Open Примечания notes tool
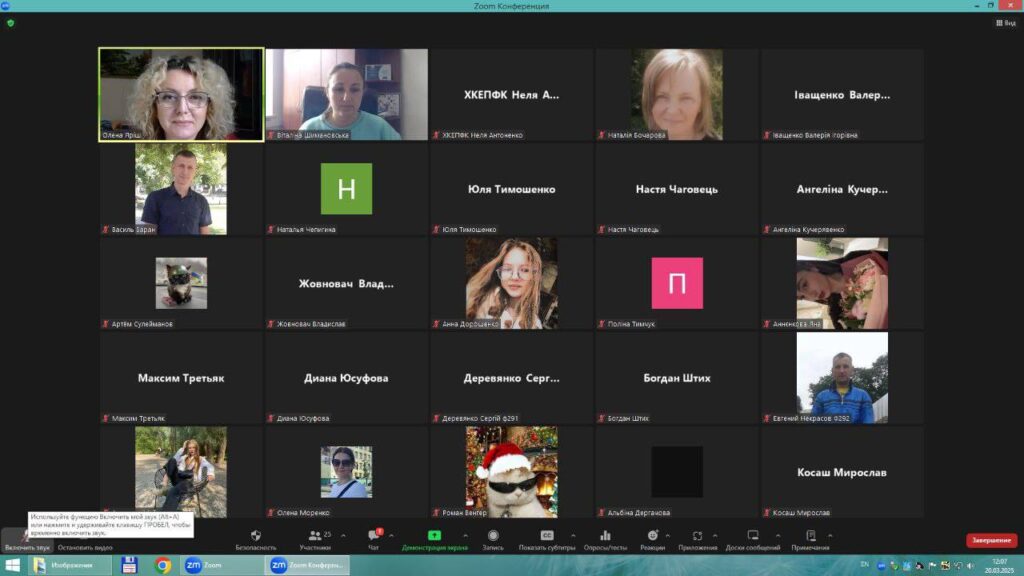The image size is (1024, 576). tap(810, 540)
